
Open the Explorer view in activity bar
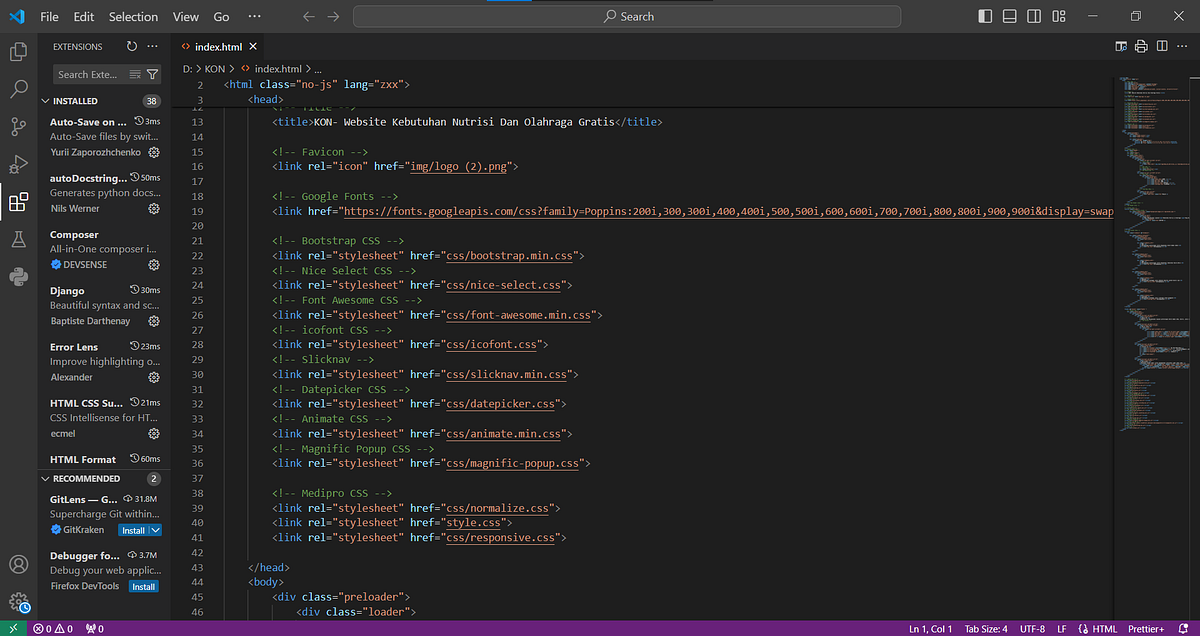[x=18, y=52]
